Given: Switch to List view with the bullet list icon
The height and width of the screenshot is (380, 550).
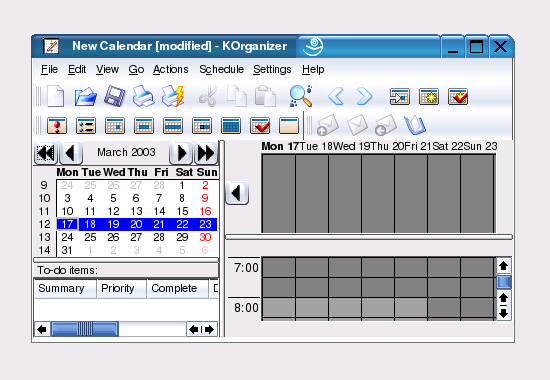Looking at the screenshot, I should point(86,126).
